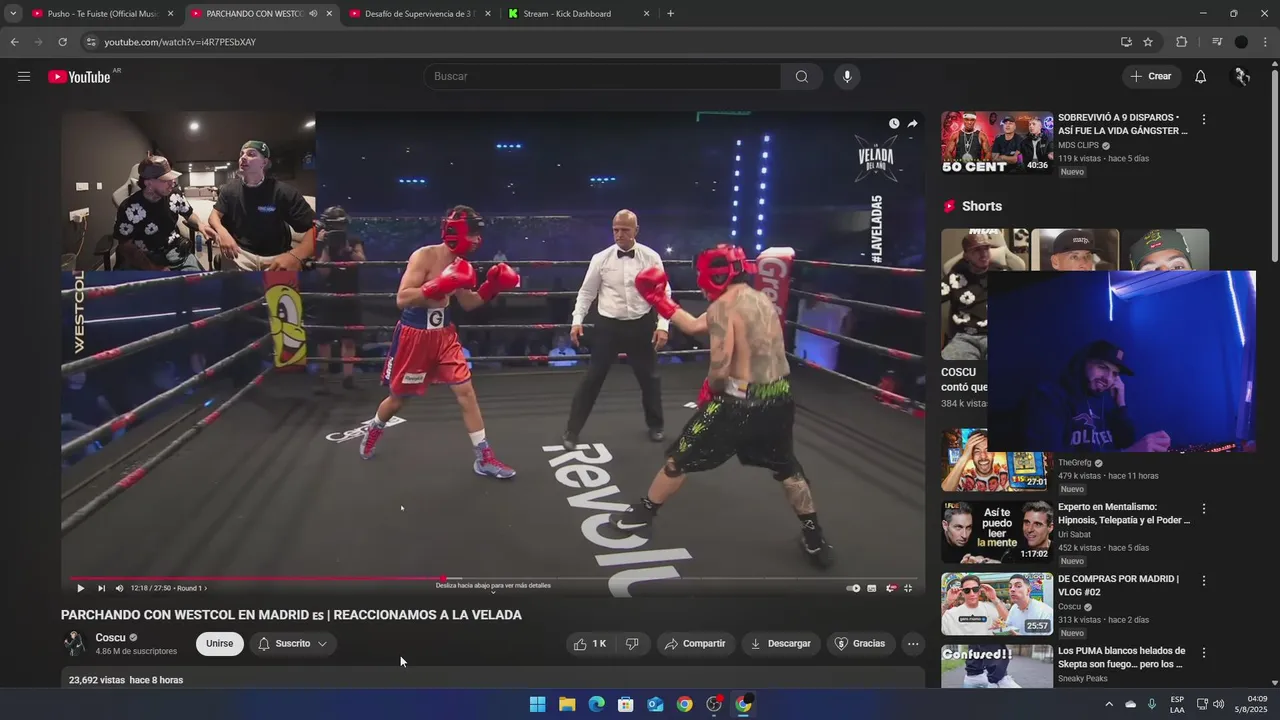Switch to the Stream - Kick Dashboard tab
1280x720 pixels.
[579, 14]
